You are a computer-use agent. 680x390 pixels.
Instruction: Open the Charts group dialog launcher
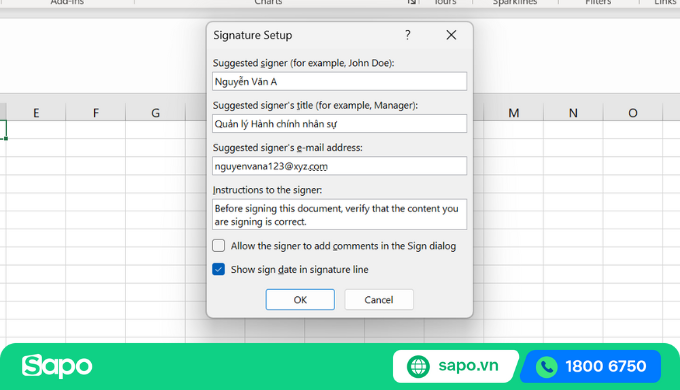pyautogui.click(x=411, y=2)
